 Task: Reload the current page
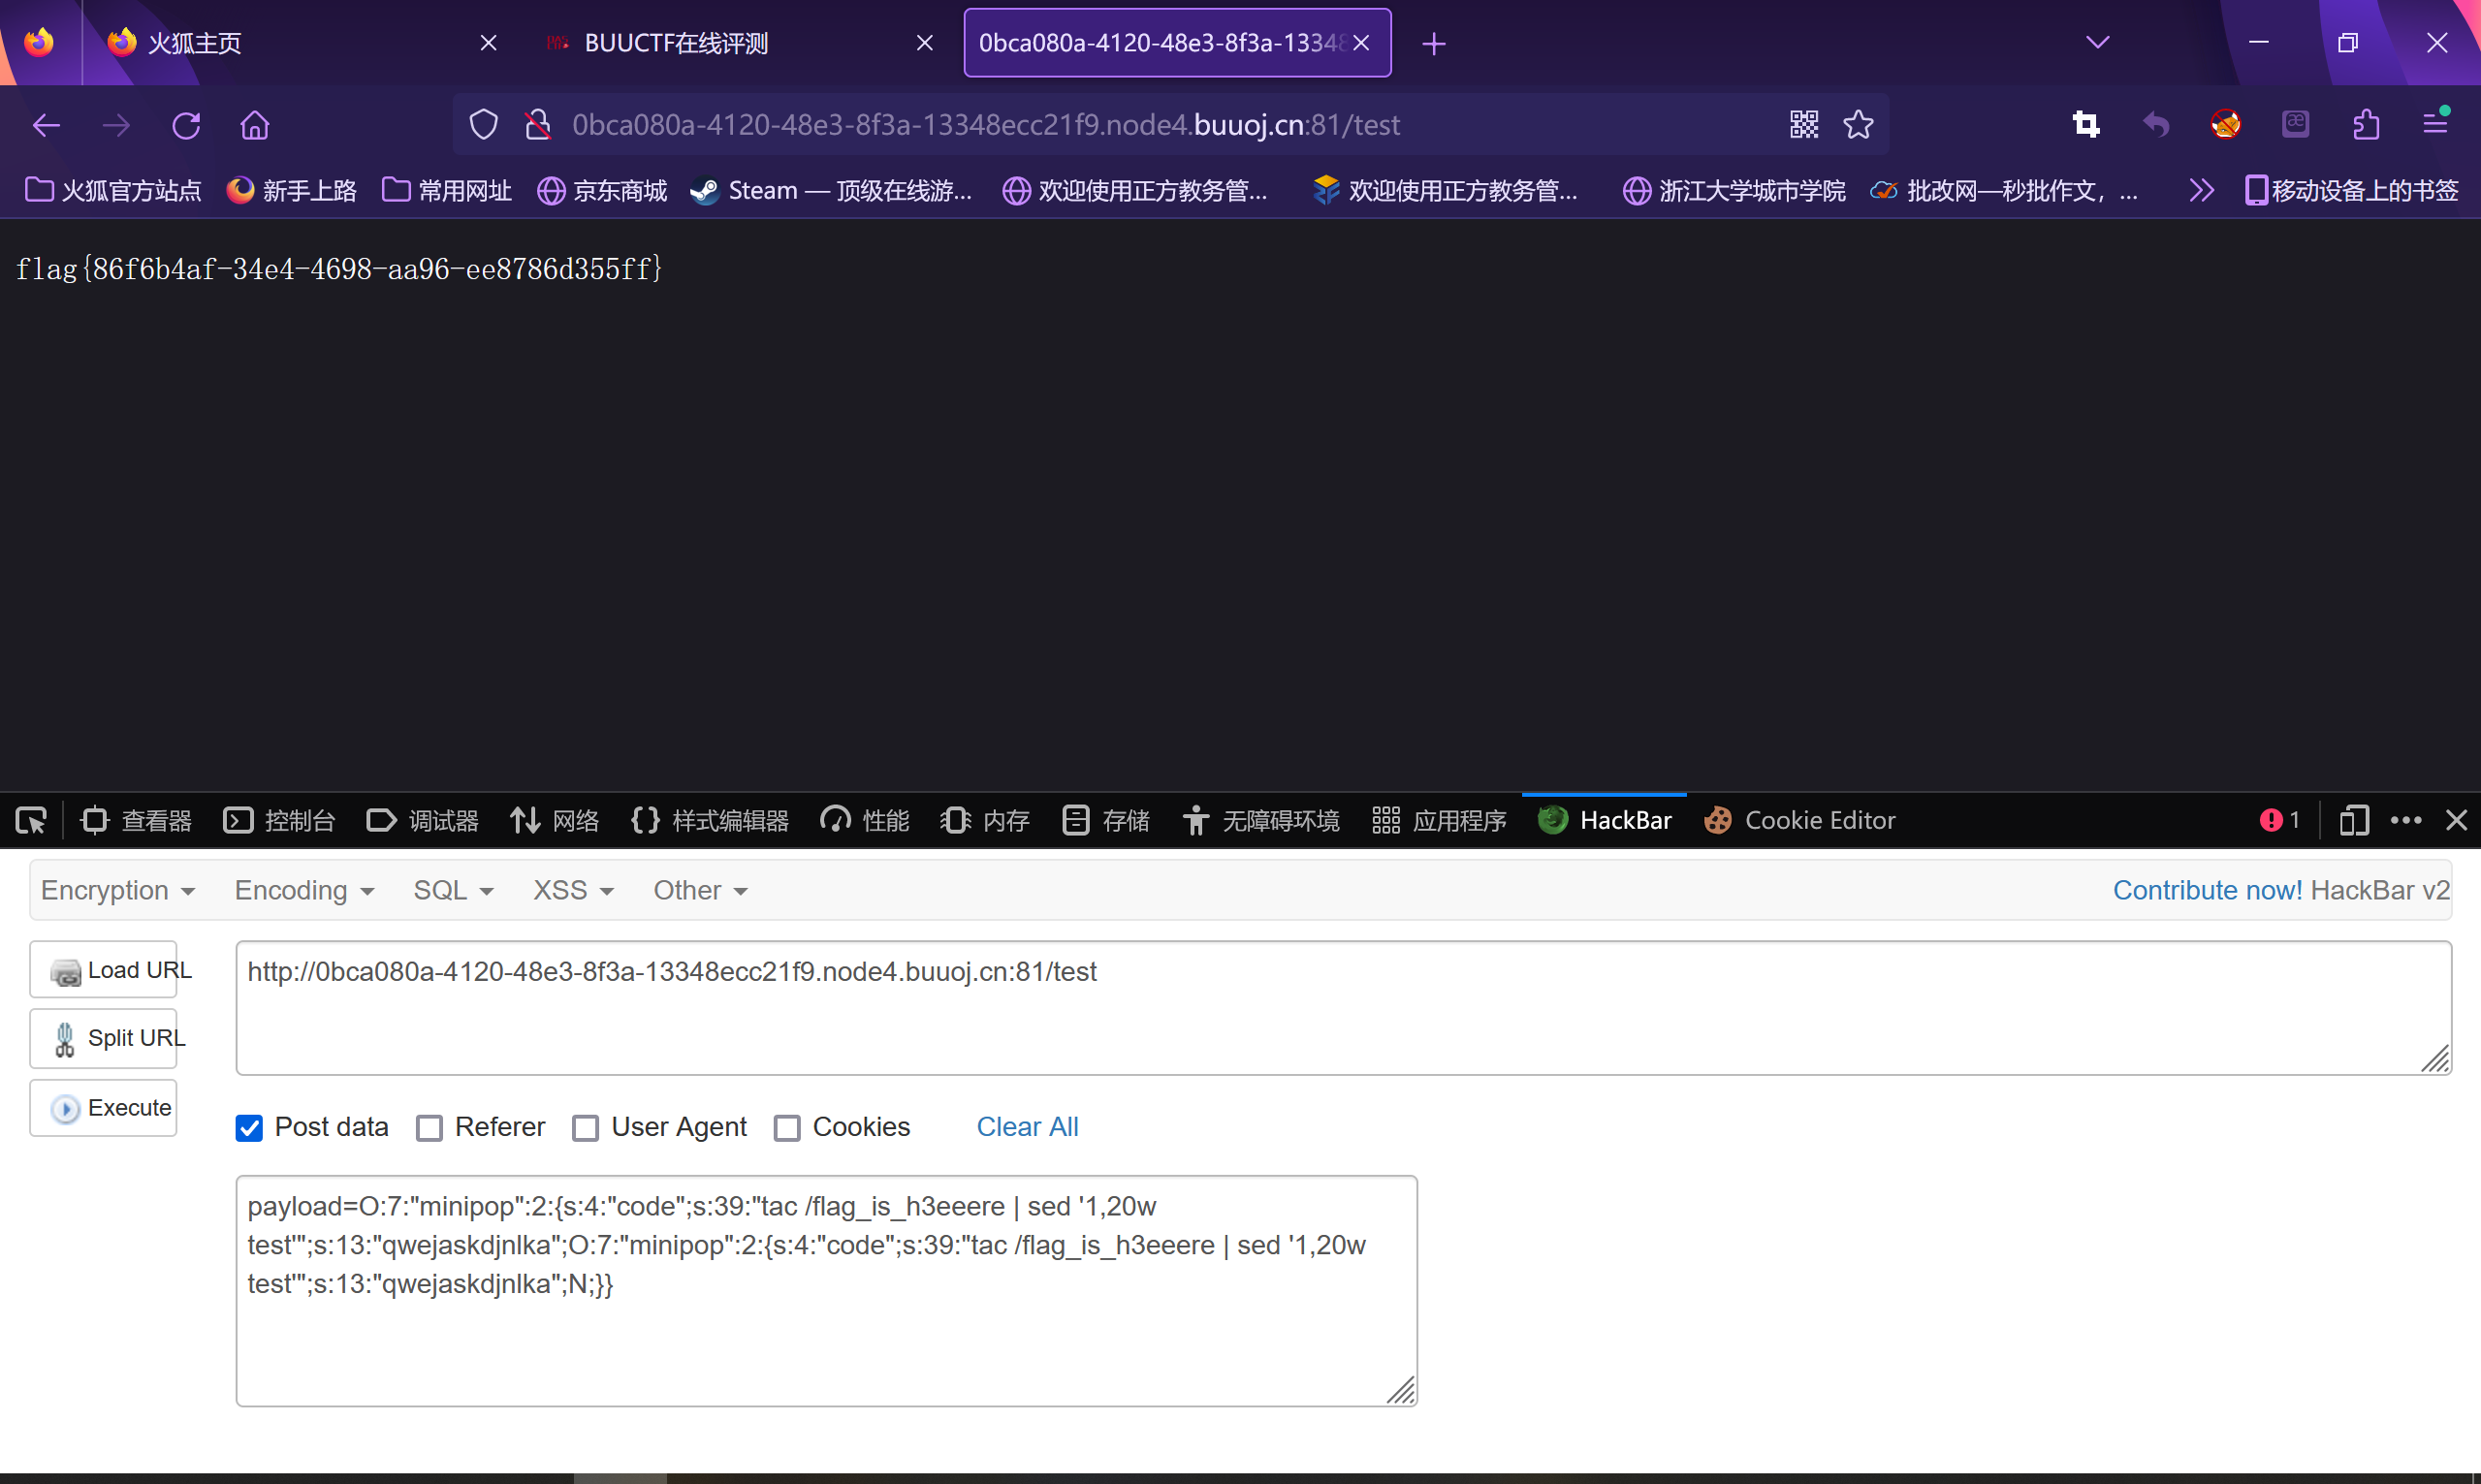tap(186, 125)
